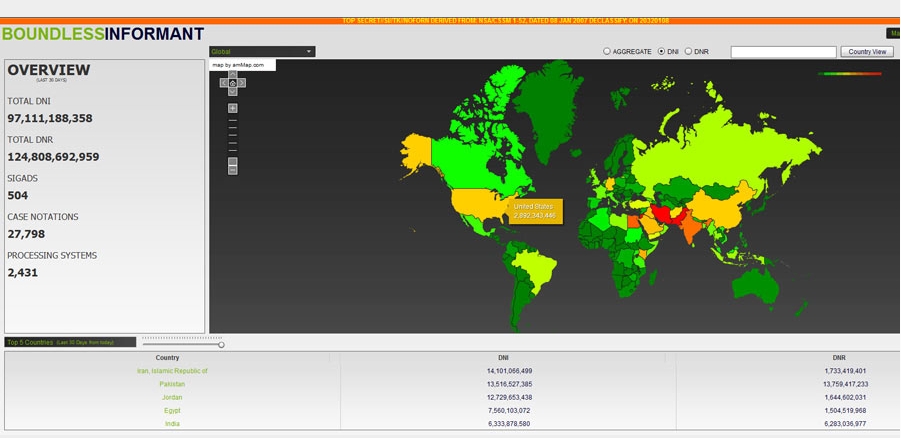Viewport: 901px width, 438px height.
Task: Select Pakistan in the countries table
Action: [x=171, y=384]
